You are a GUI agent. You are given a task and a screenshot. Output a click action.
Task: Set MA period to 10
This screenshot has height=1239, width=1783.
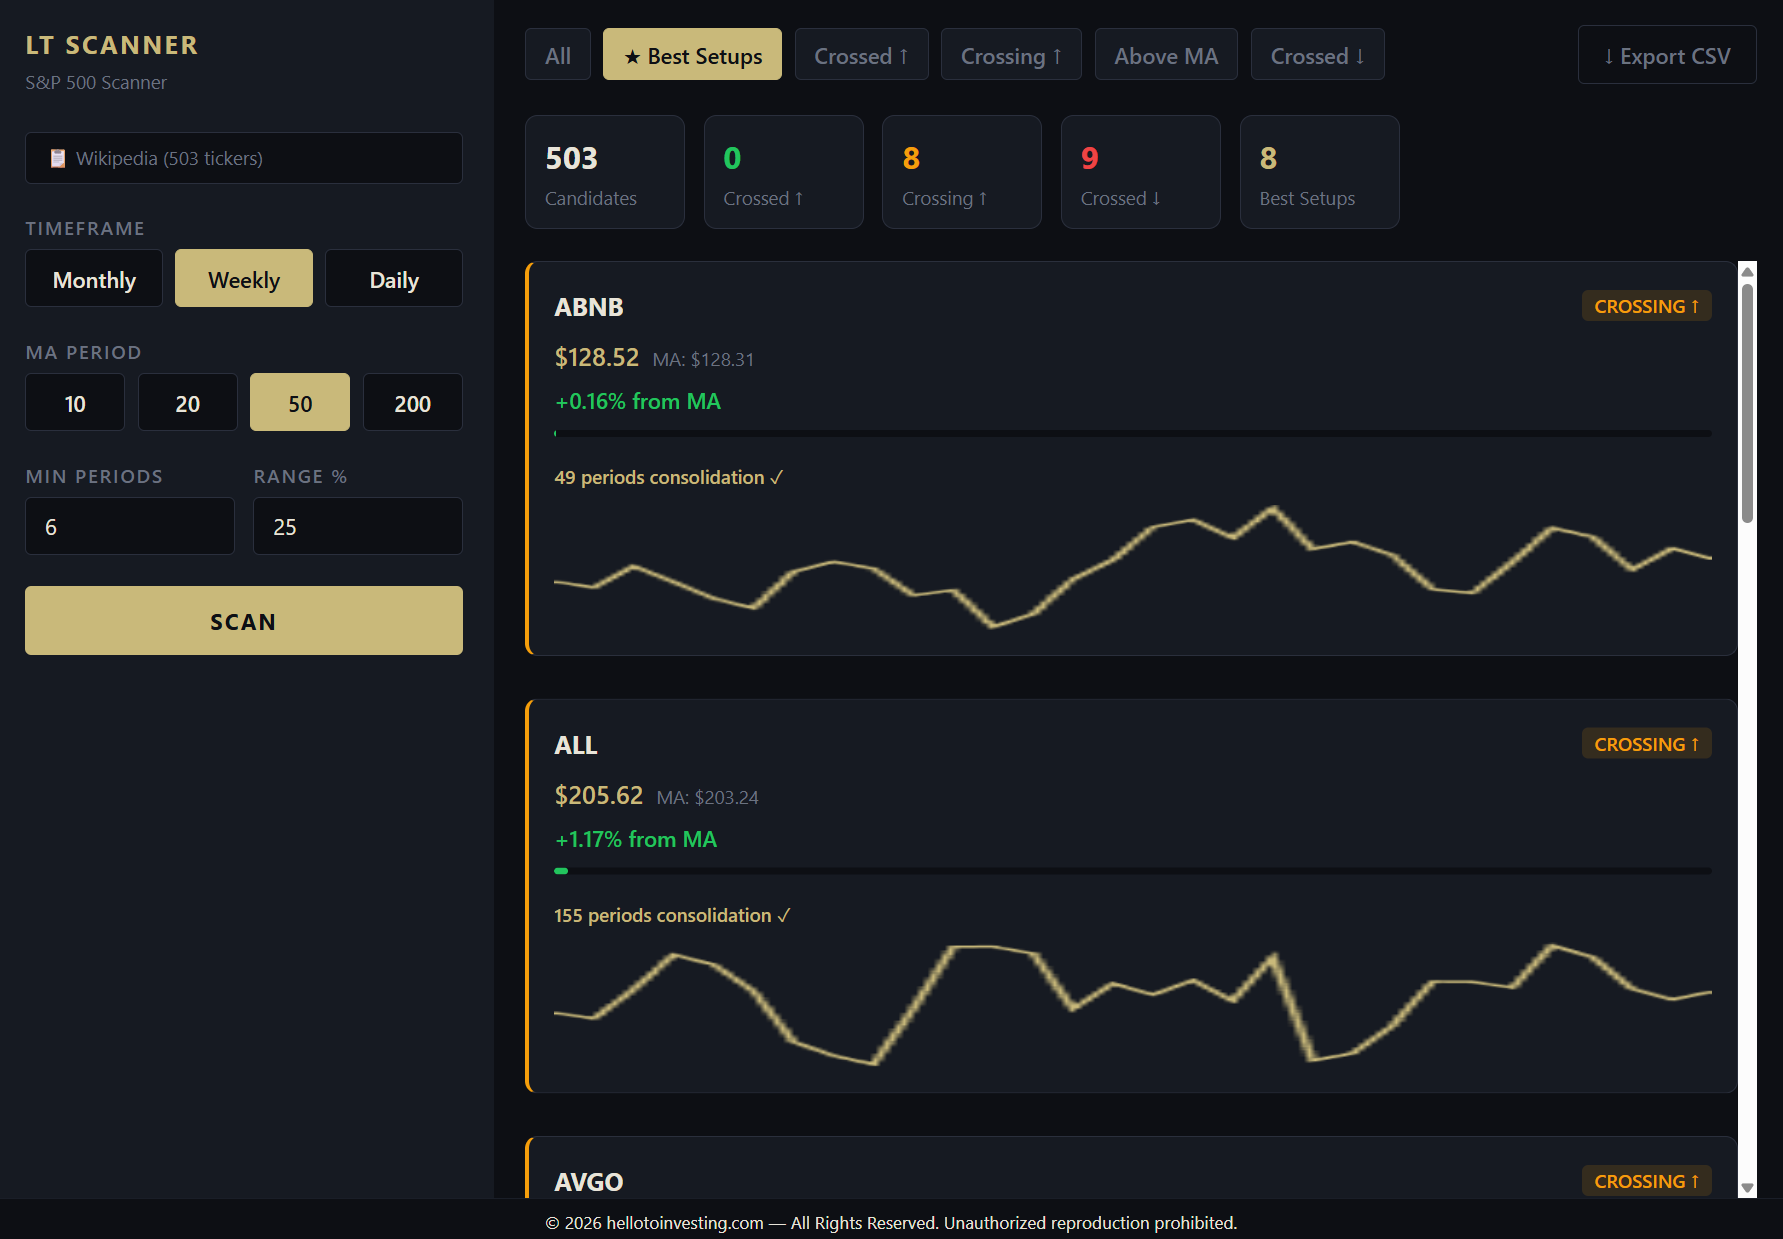[75, 403]
